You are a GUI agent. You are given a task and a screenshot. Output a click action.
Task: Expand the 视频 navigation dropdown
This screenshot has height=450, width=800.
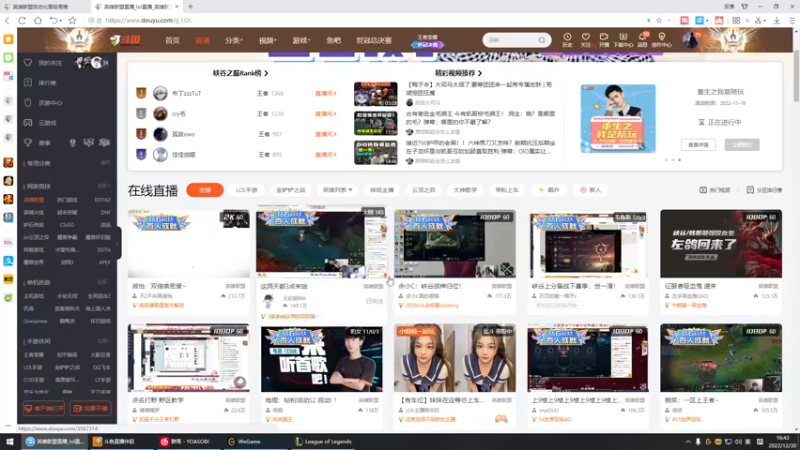click(x=267, y=40)
